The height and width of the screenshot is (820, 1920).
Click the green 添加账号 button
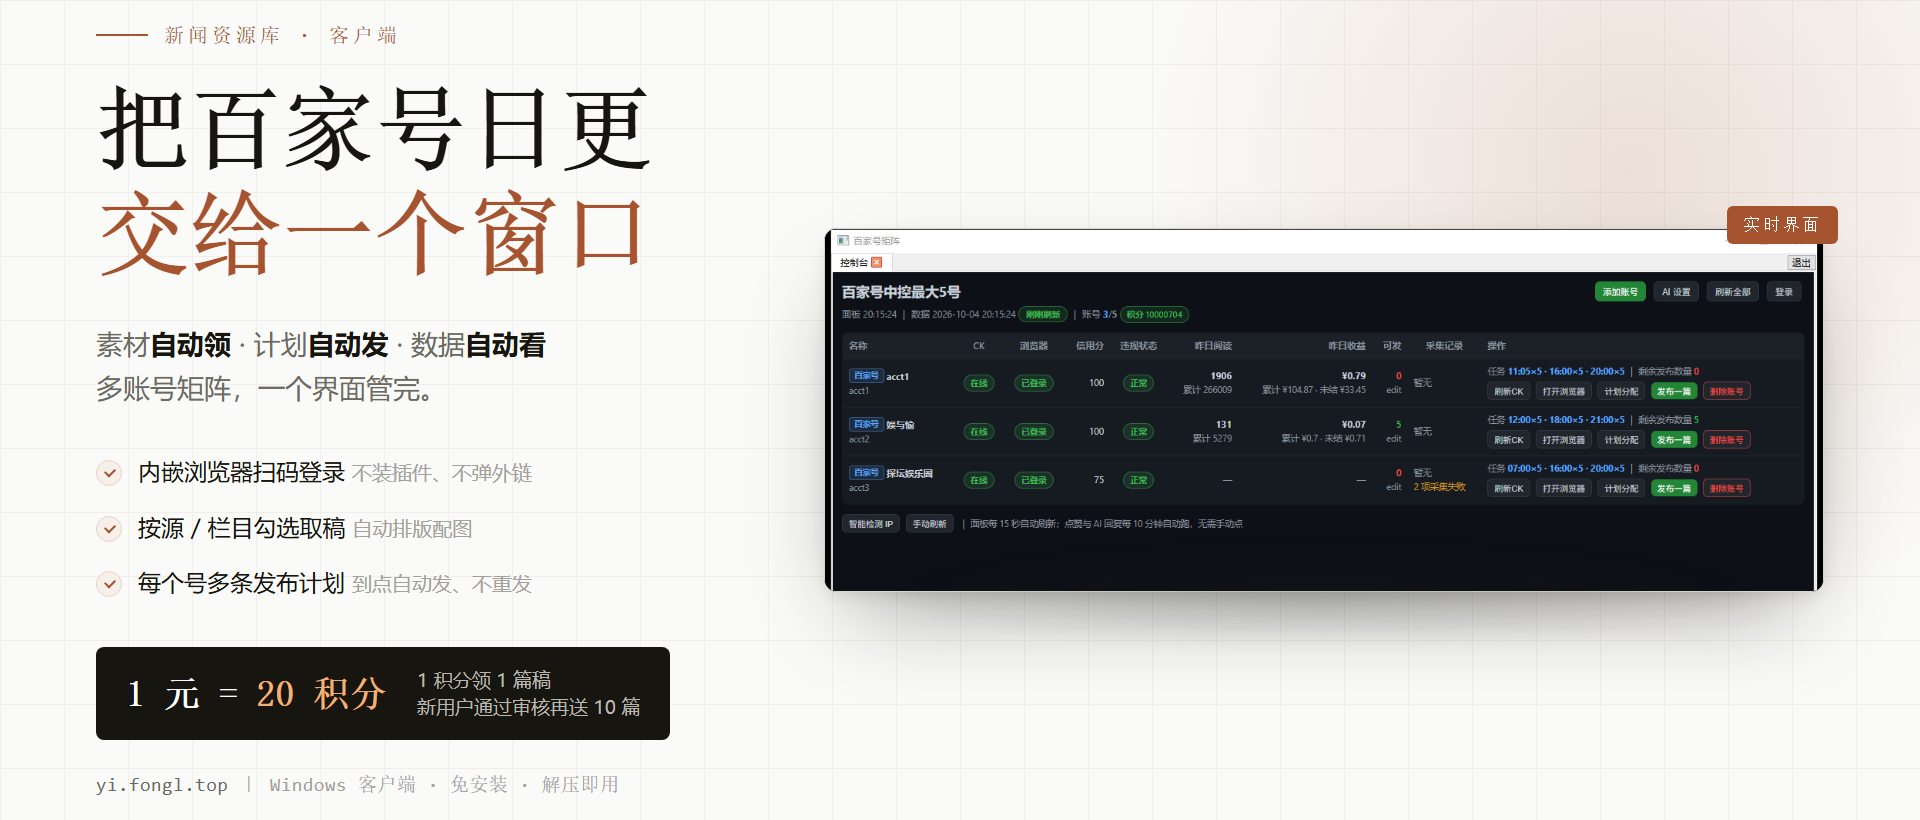1620,292
